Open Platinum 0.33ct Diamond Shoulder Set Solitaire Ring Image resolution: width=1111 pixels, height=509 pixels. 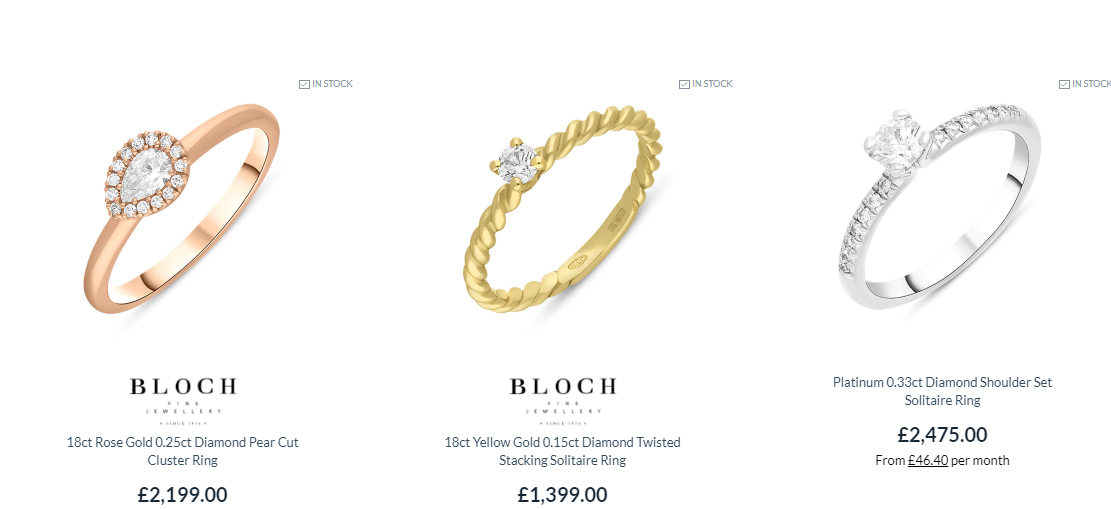click(x=942, y=391)
